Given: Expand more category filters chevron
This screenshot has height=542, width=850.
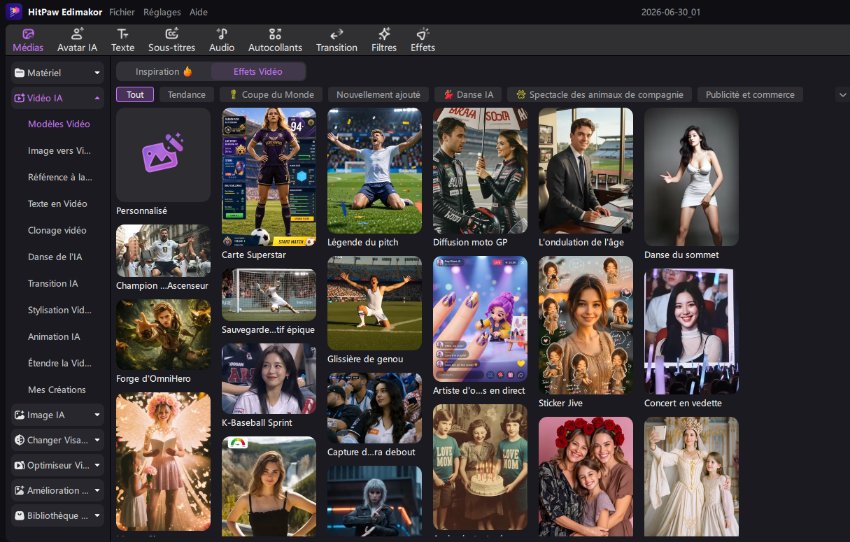Looking at the screenshot, I should click(x=842, y=95).
